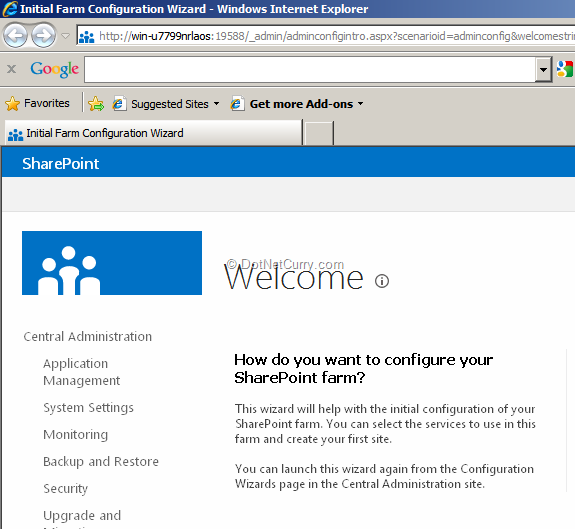Click the Google search icon button

click(x=565, y=69)
